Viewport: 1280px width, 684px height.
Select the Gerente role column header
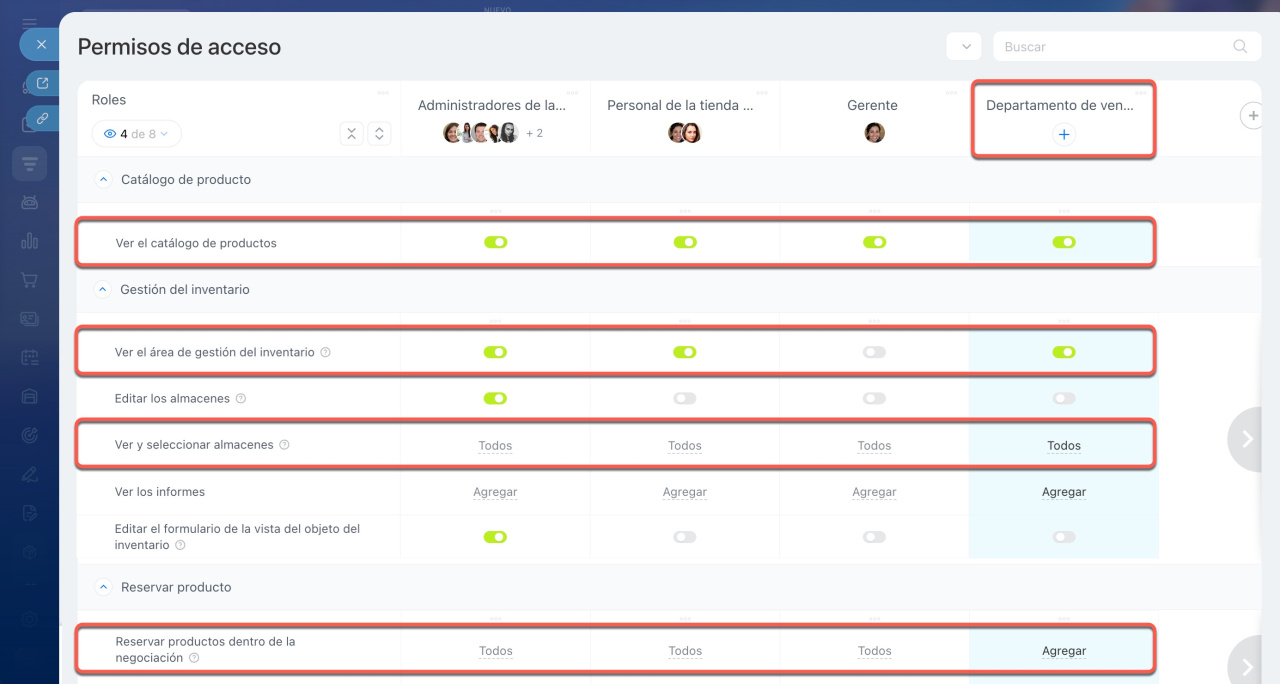pyautogui.click(x=874, y=105)
